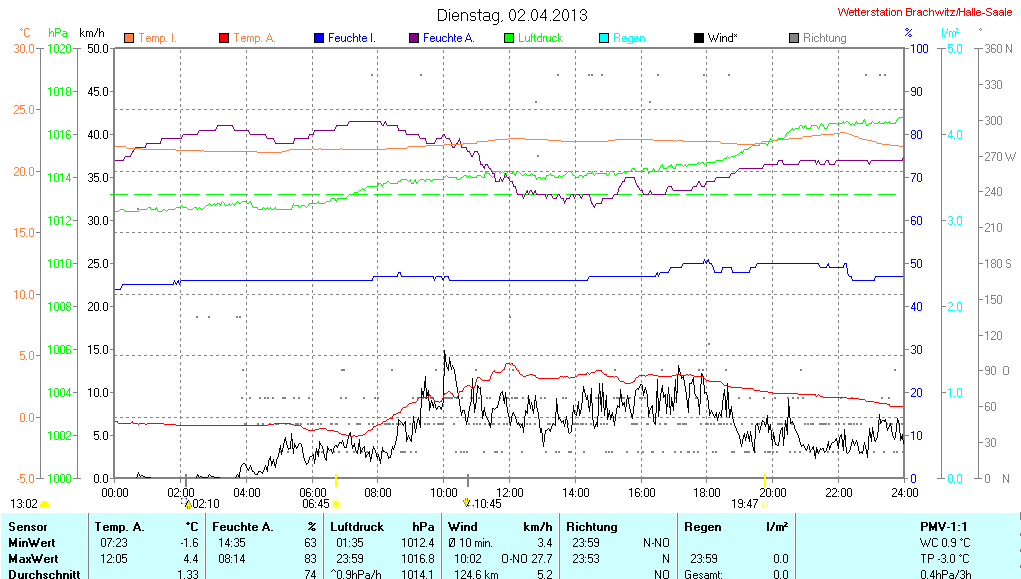
Task: Click the gray Richtung legend square
Action: click(x=794, y=38)
